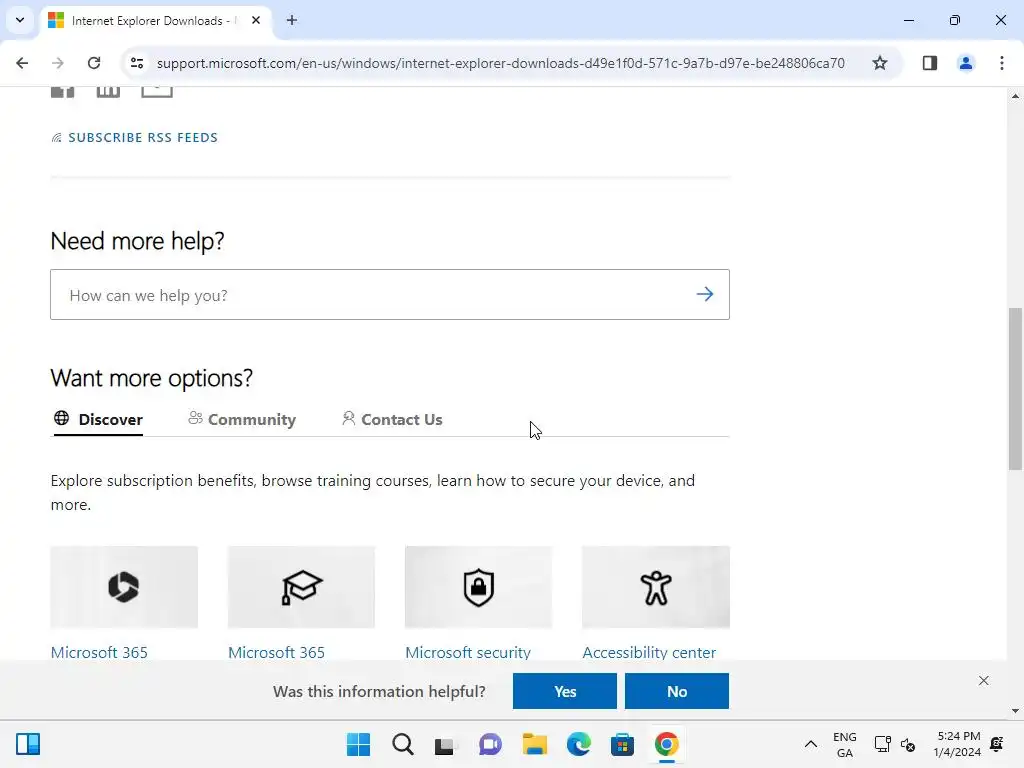This screenshot has height=768, width=1024.
Task: Open Chrome side panel
Action: point(930,63)
